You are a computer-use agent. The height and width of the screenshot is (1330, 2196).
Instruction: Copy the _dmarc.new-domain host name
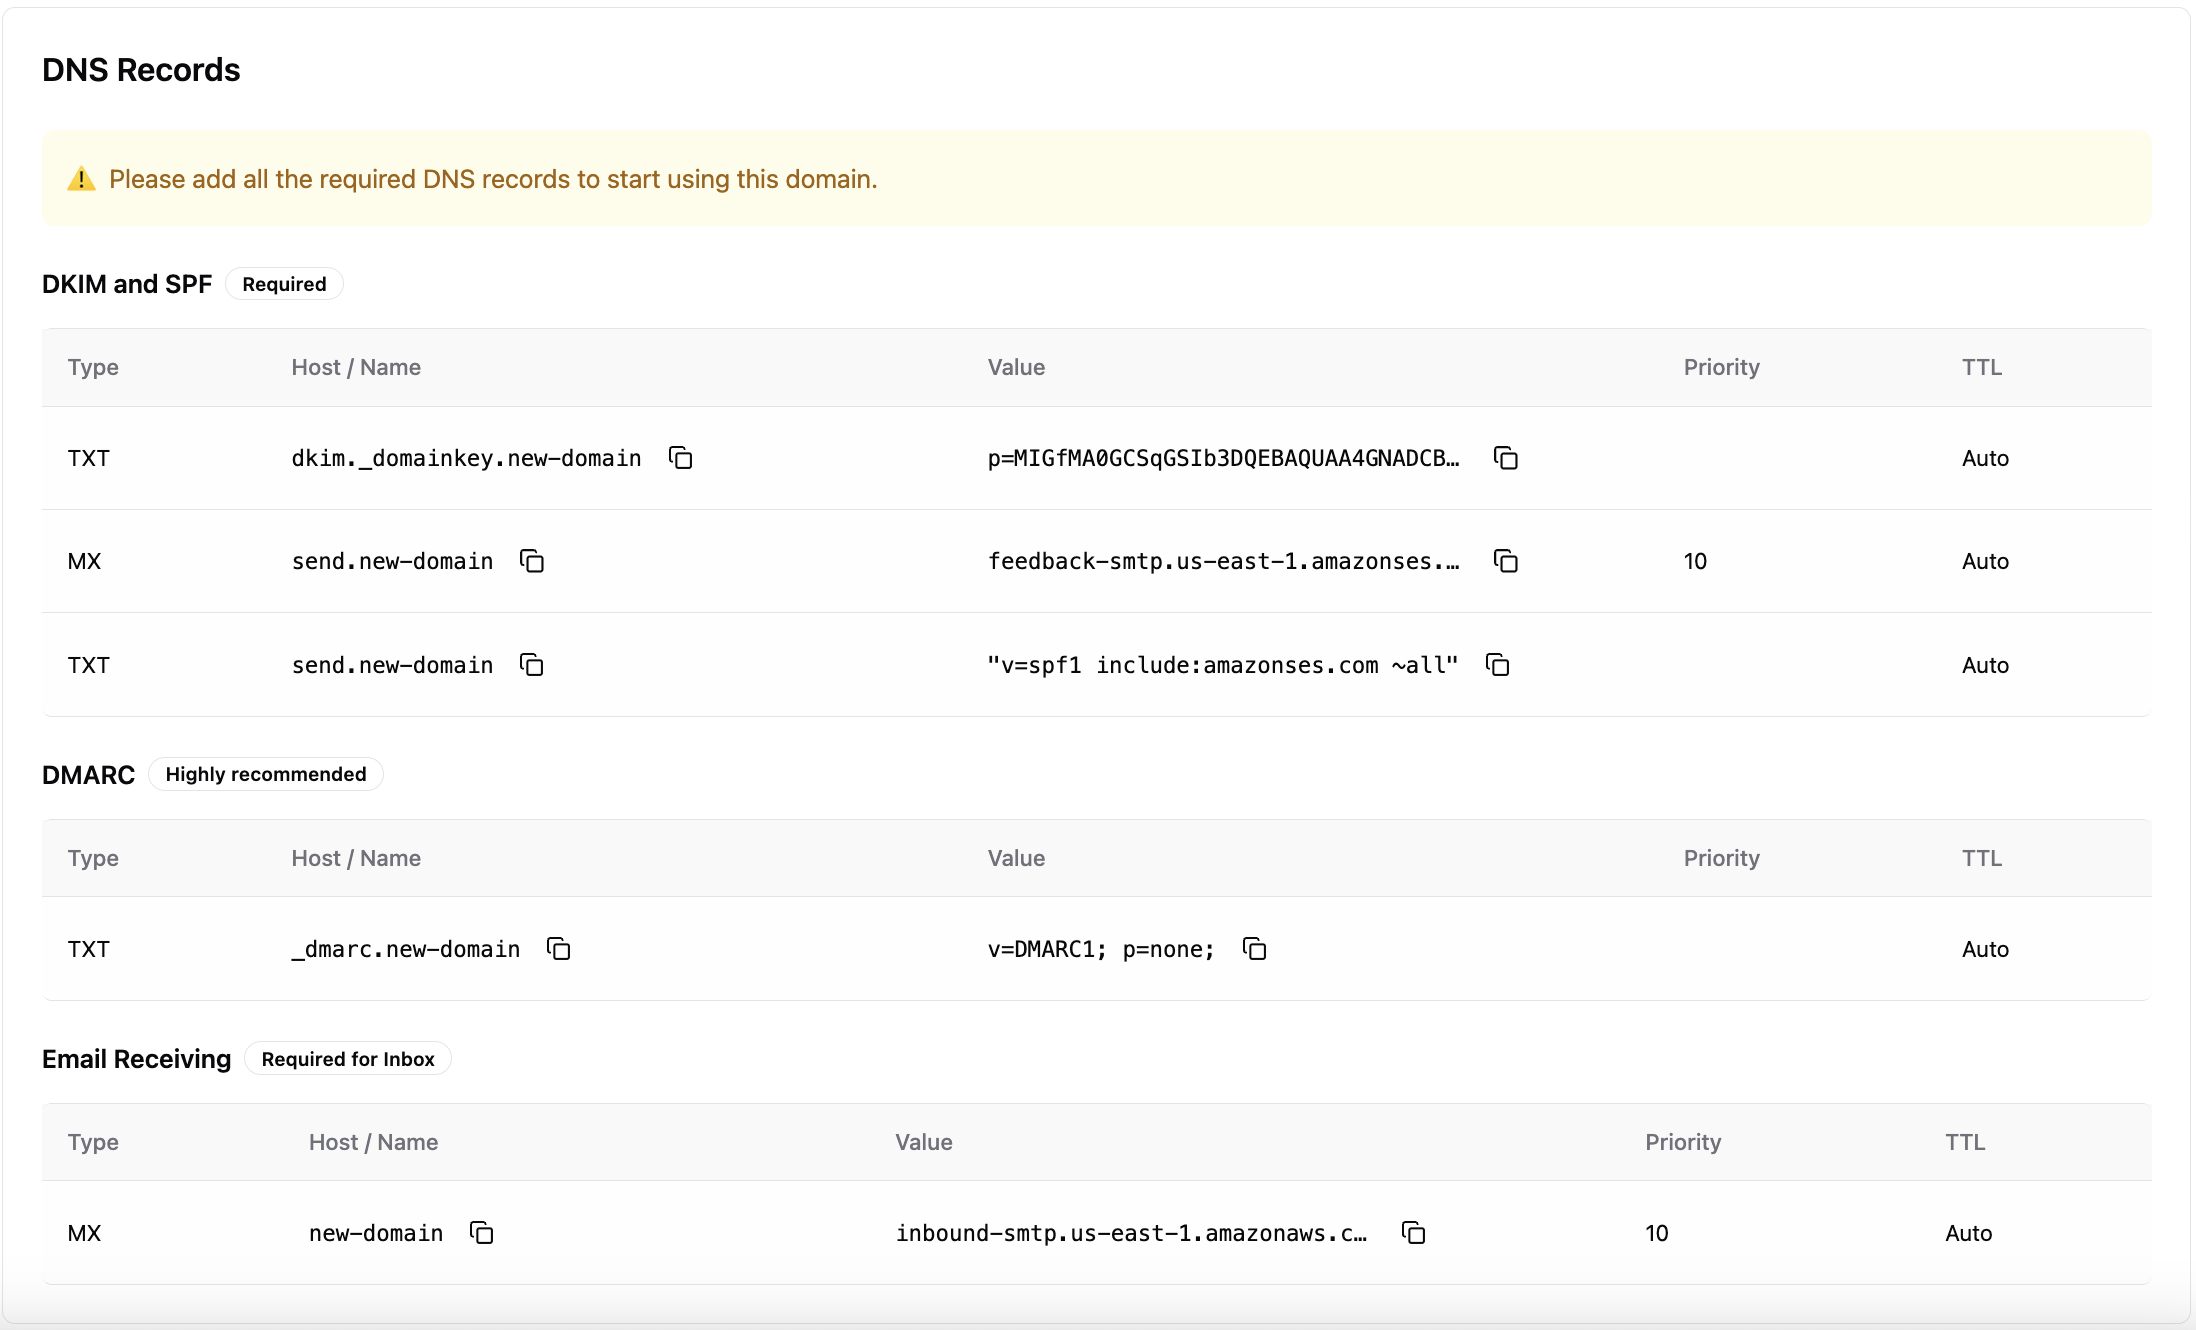pos(557,949)
